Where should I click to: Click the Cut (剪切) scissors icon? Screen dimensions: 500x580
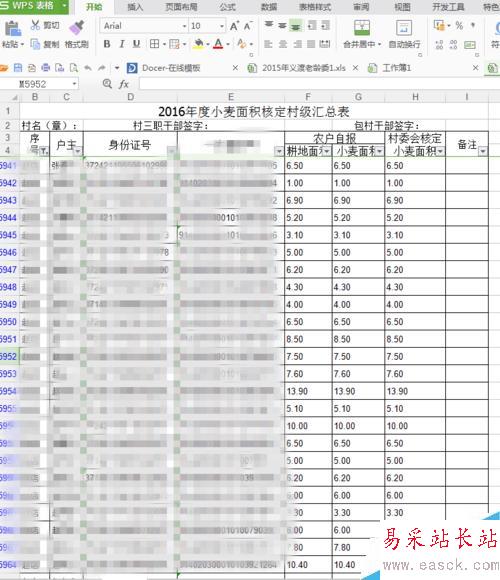[x=35, y=25]
